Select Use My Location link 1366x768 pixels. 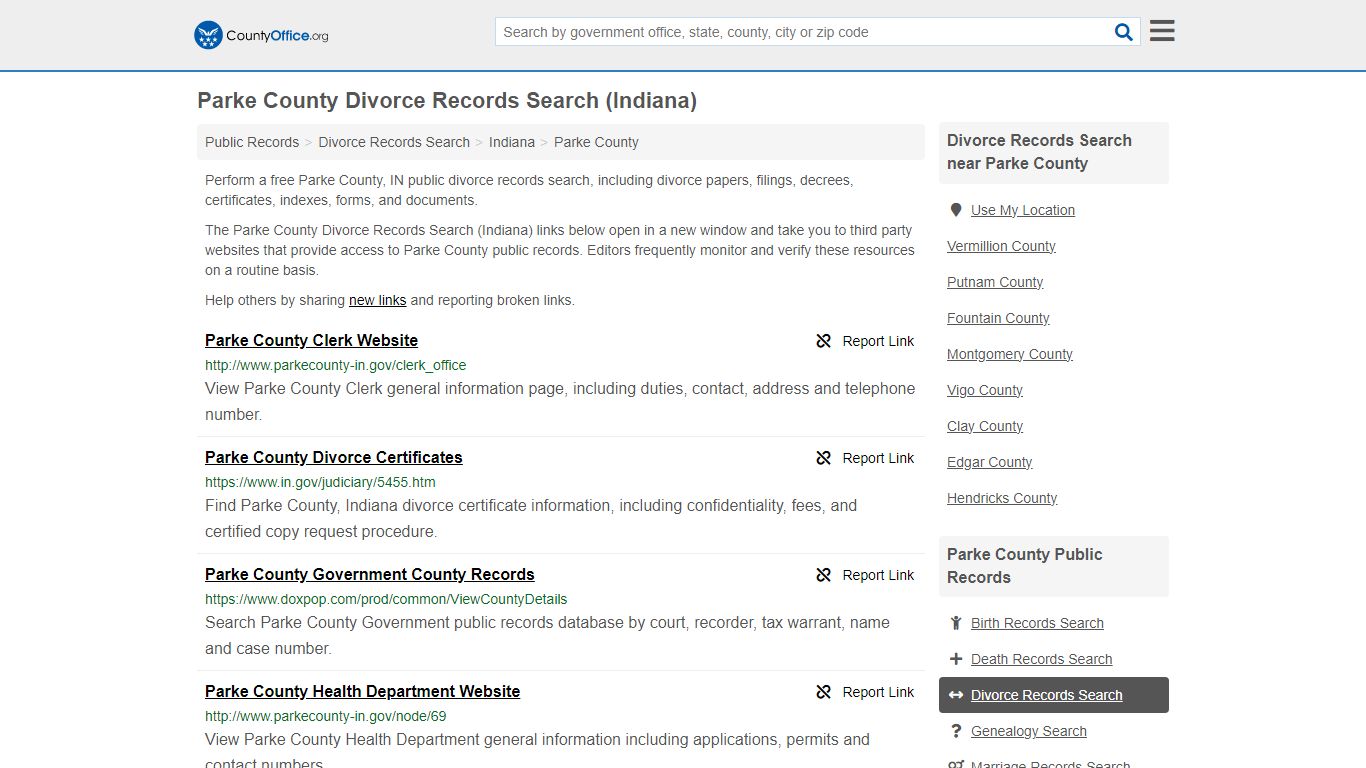1023,210
